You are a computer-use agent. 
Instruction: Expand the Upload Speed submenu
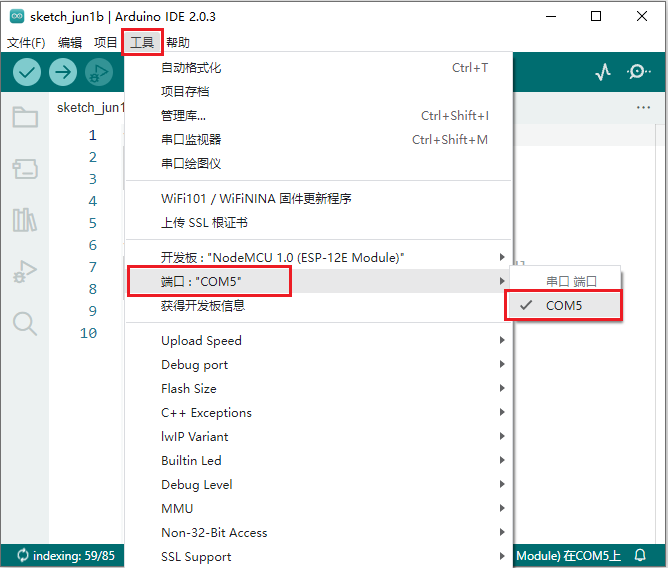click(319, 340)
